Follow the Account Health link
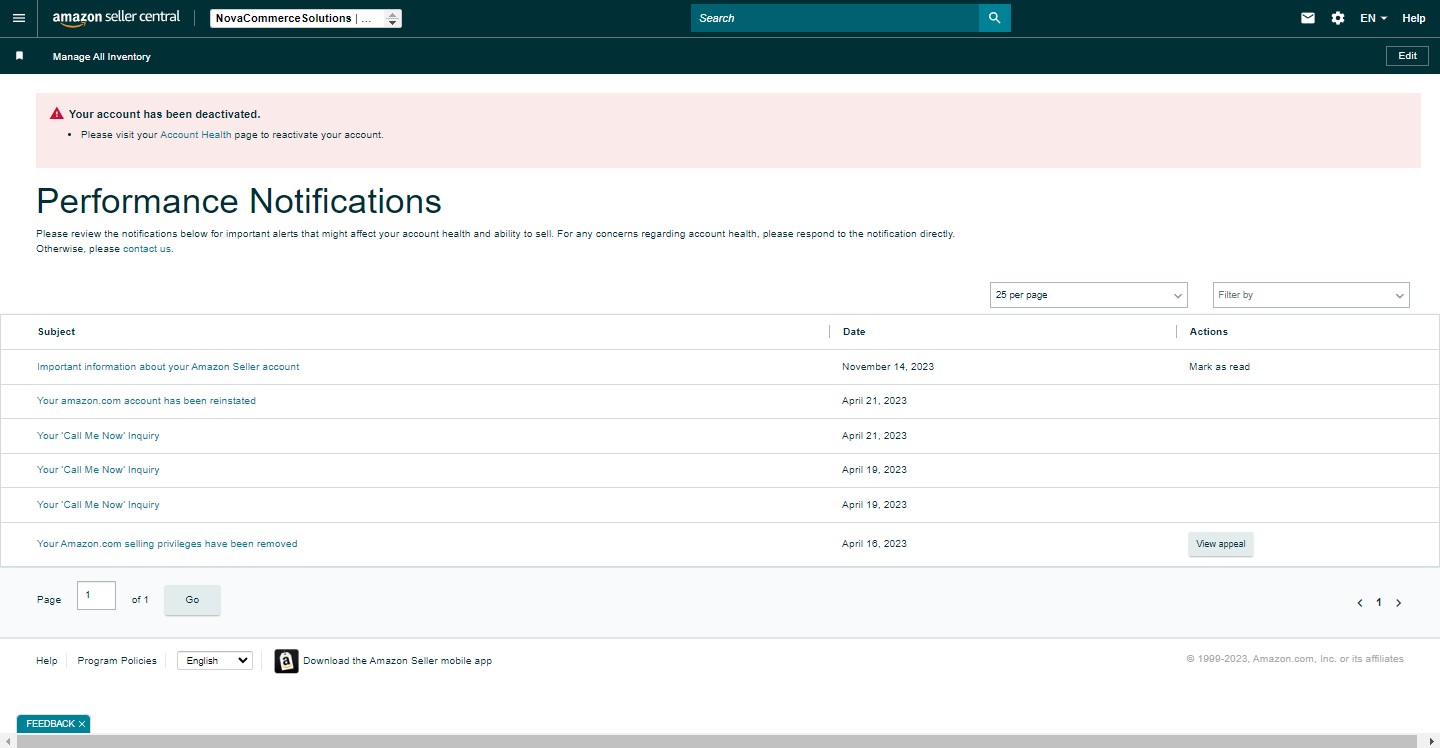 [x=196, y=135]
